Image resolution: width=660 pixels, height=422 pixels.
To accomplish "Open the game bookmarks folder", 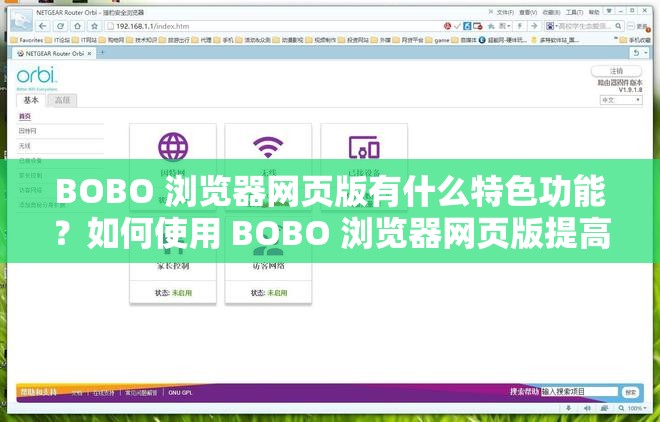I will pos(437,40).
